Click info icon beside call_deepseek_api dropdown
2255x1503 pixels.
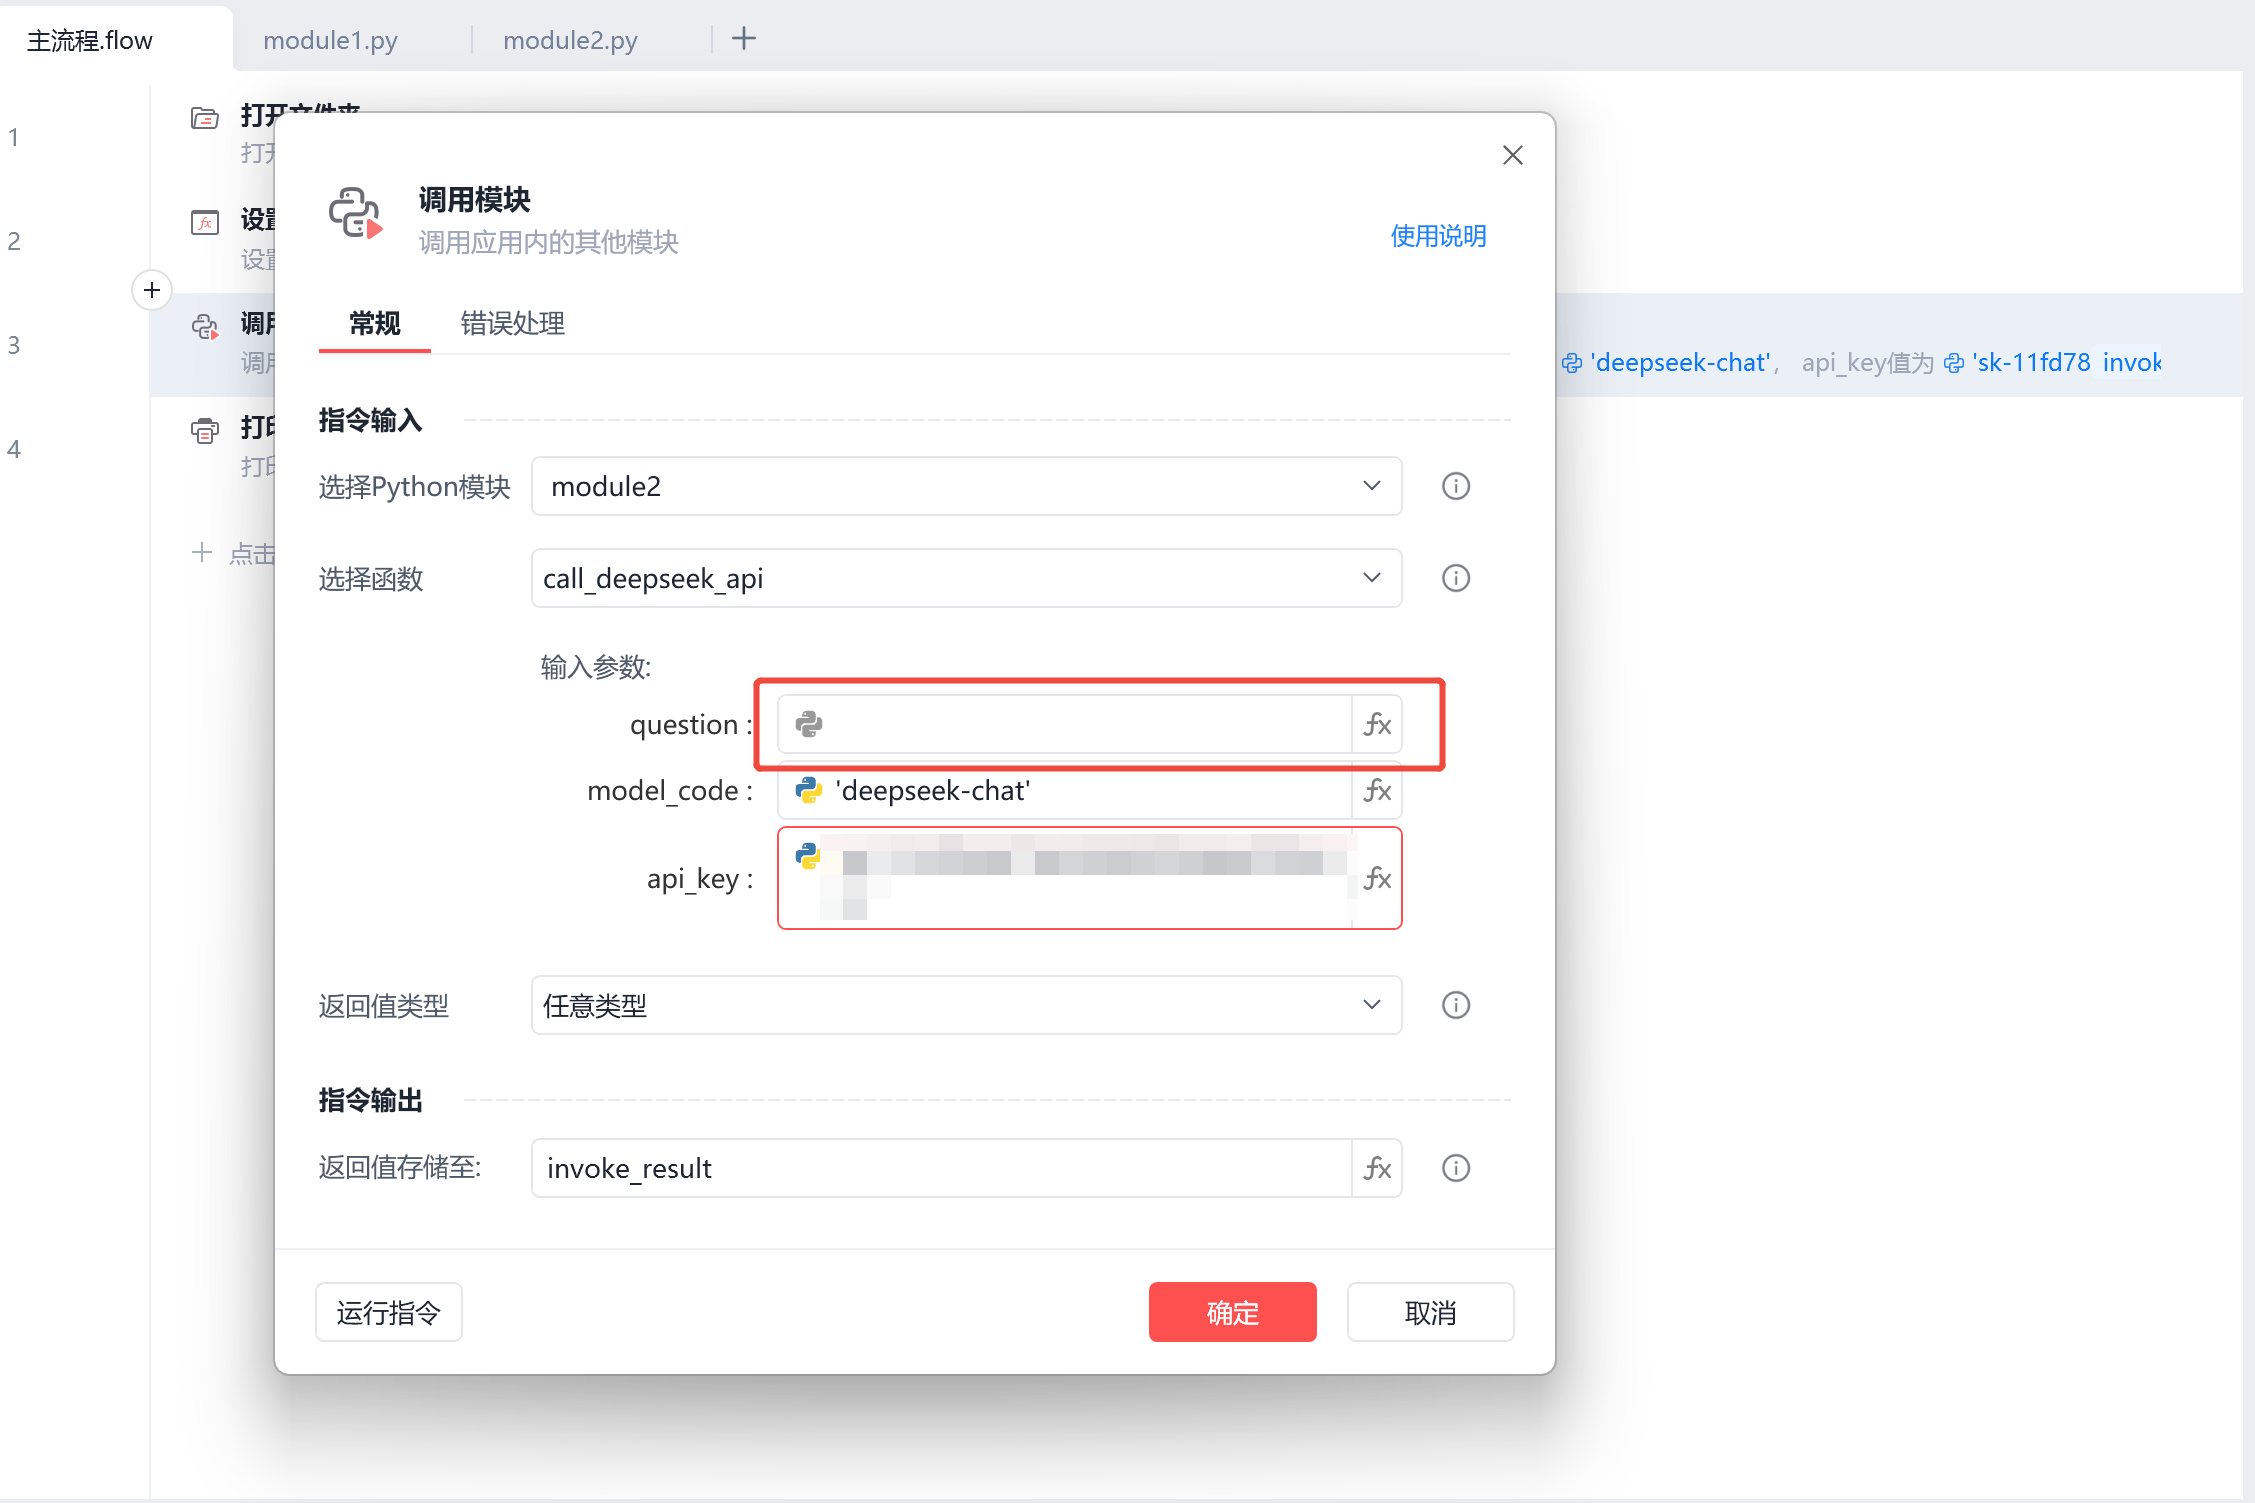coord(1455,578)
